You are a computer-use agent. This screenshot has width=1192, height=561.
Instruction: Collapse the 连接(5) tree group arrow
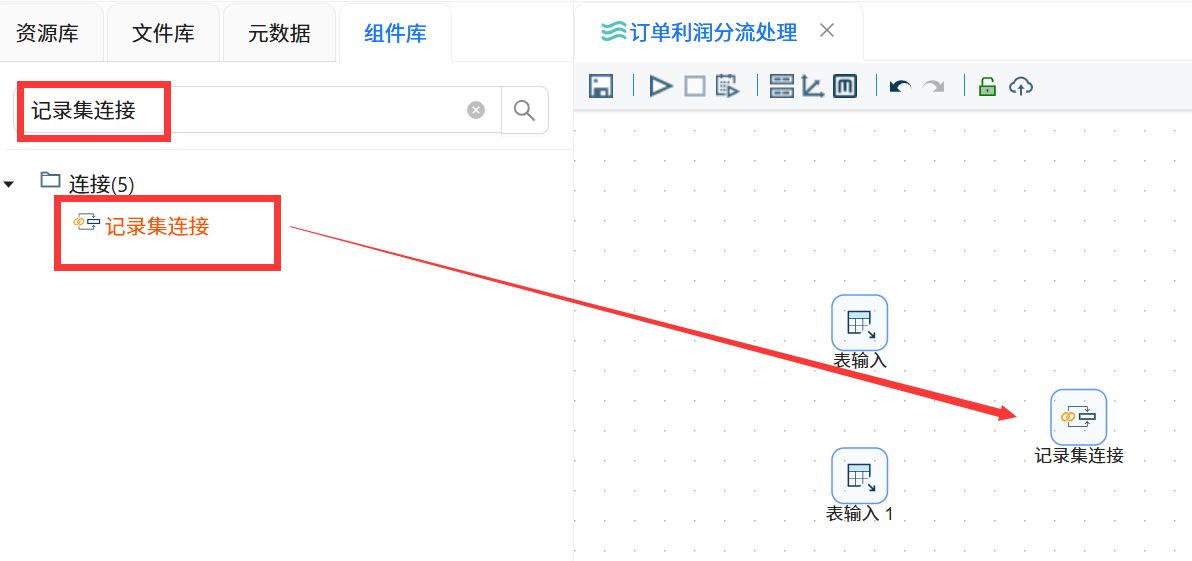click(x=9, y=183)
